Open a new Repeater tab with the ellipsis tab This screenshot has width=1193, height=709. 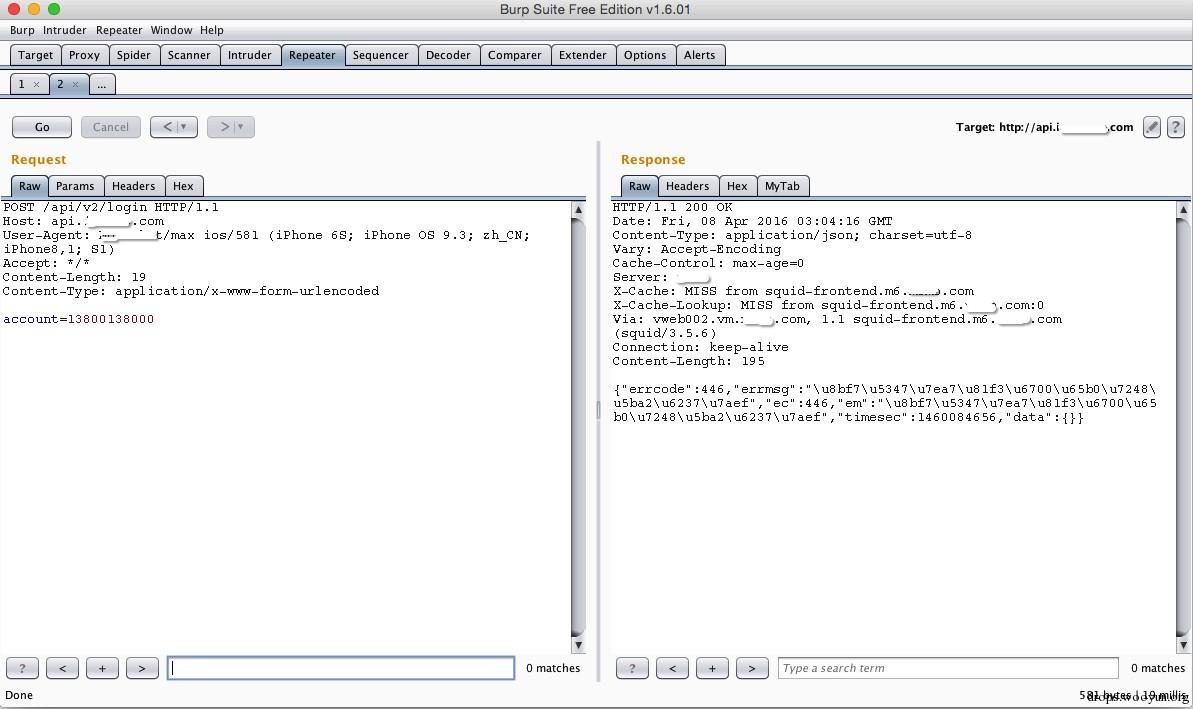point(102,84)
